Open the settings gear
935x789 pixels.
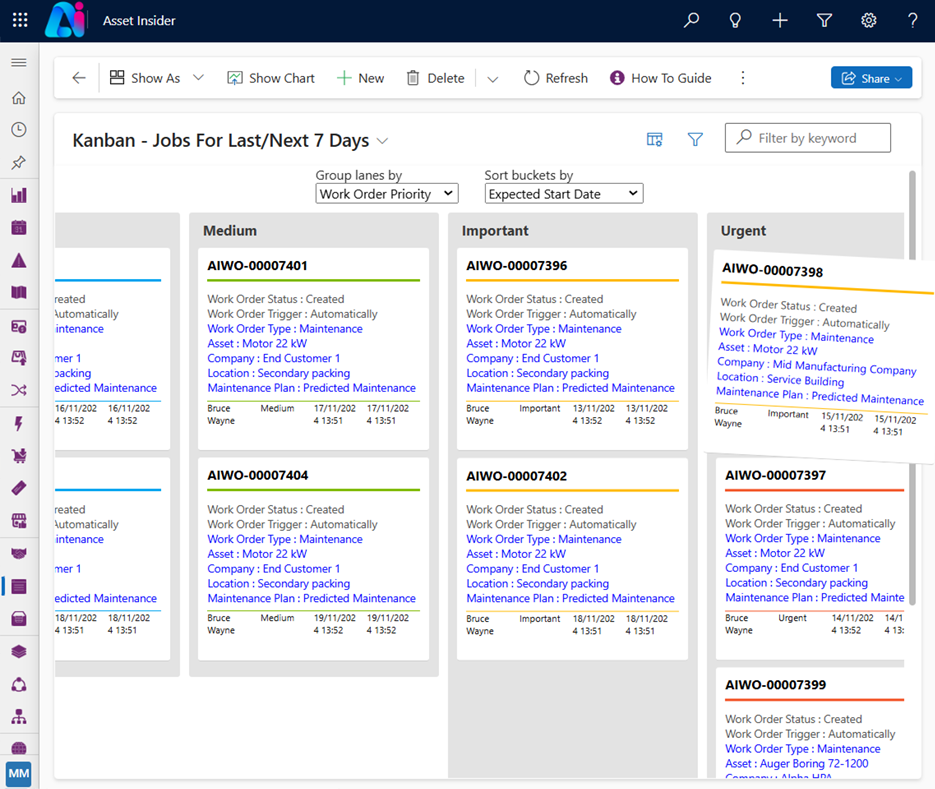click(868, 20)
